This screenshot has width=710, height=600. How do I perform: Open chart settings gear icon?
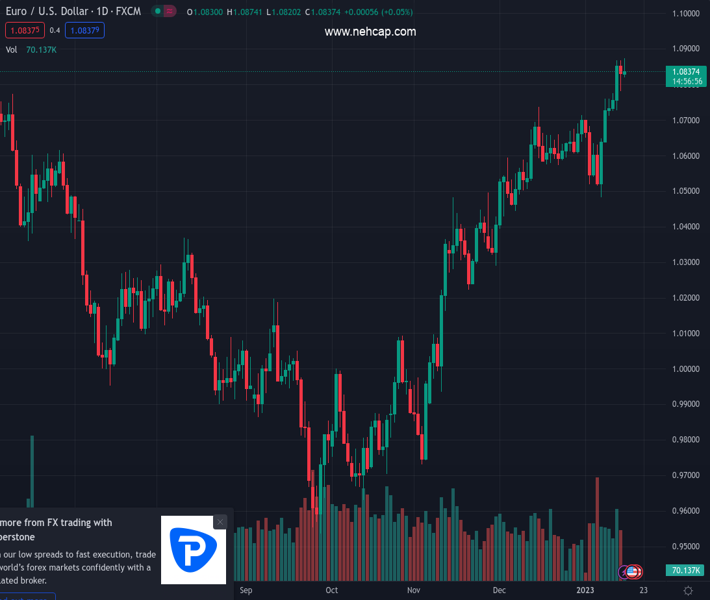coord(687,590)
